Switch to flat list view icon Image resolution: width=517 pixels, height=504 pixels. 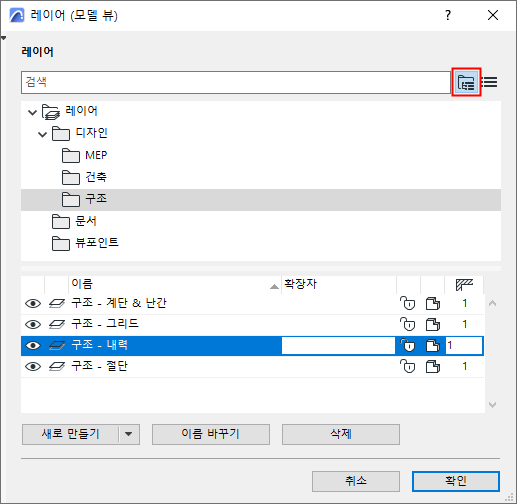pos(490,82)
